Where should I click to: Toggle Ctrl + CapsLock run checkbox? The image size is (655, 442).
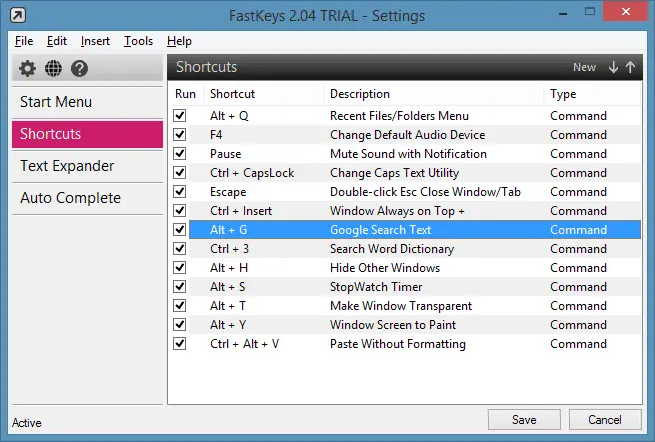coord(180,173)
